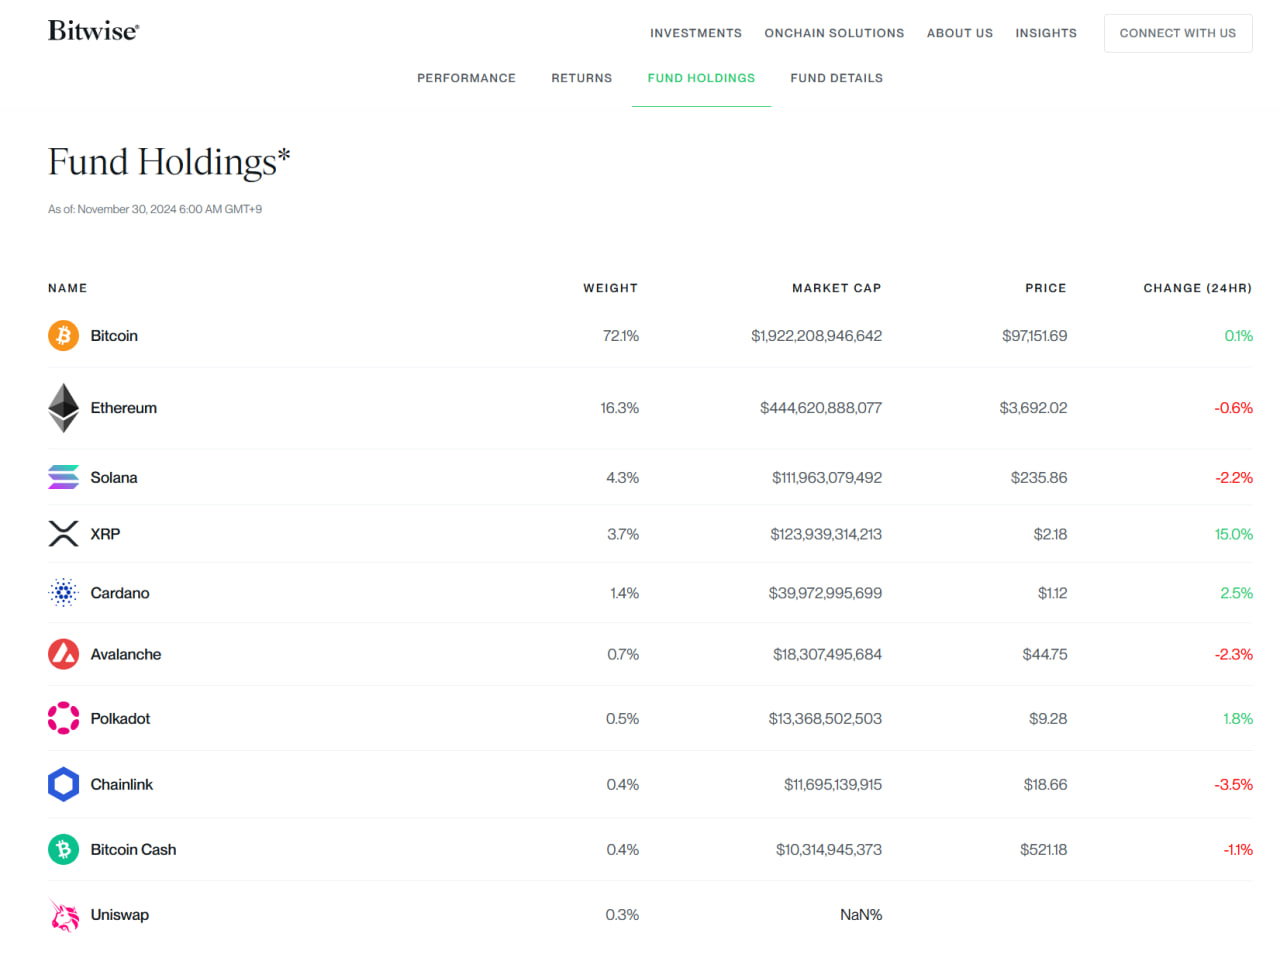Go to the Insights page
The width and height of the screenshot is (1280, 954).
click(1046, 33)
